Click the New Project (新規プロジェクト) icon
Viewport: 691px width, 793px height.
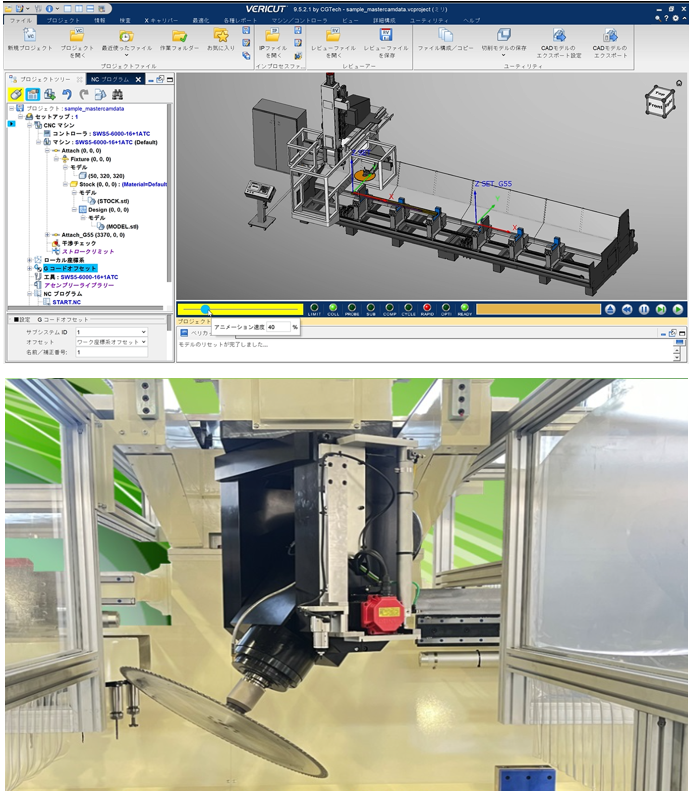coord(30,35)
